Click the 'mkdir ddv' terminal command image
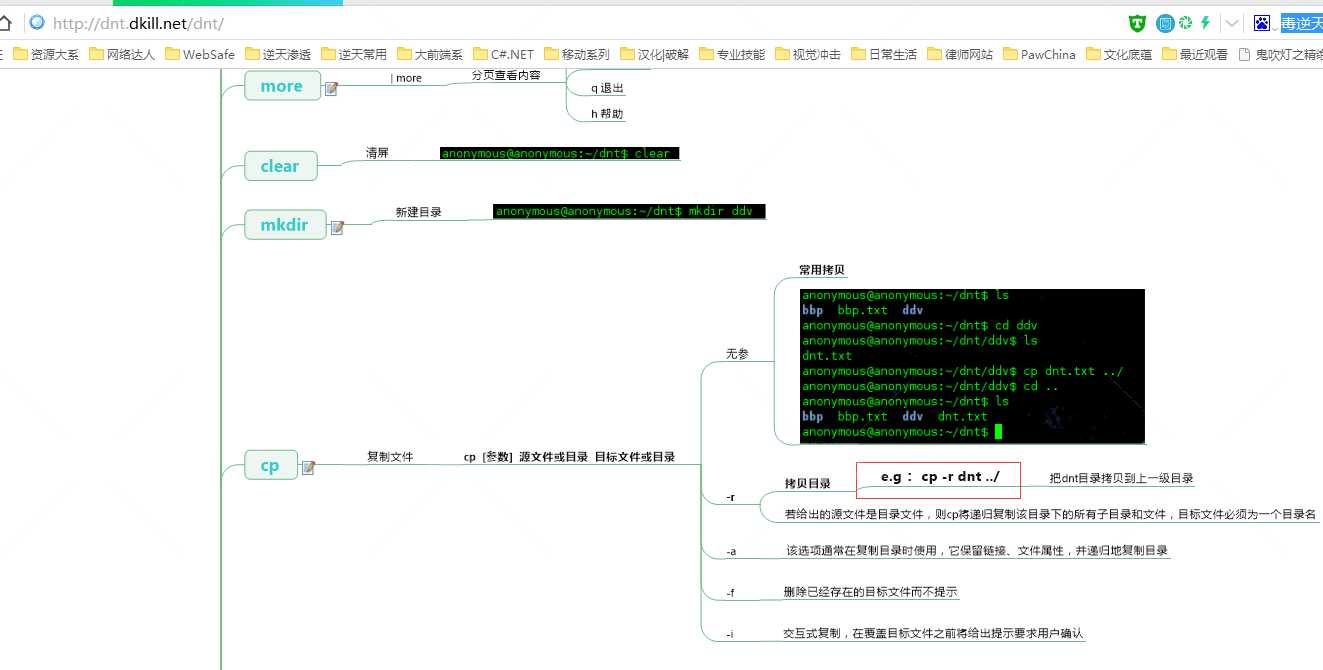Image resolution: width=1323 pixels, height=670 pixels. pyautogui.click(x=629, y=211)
